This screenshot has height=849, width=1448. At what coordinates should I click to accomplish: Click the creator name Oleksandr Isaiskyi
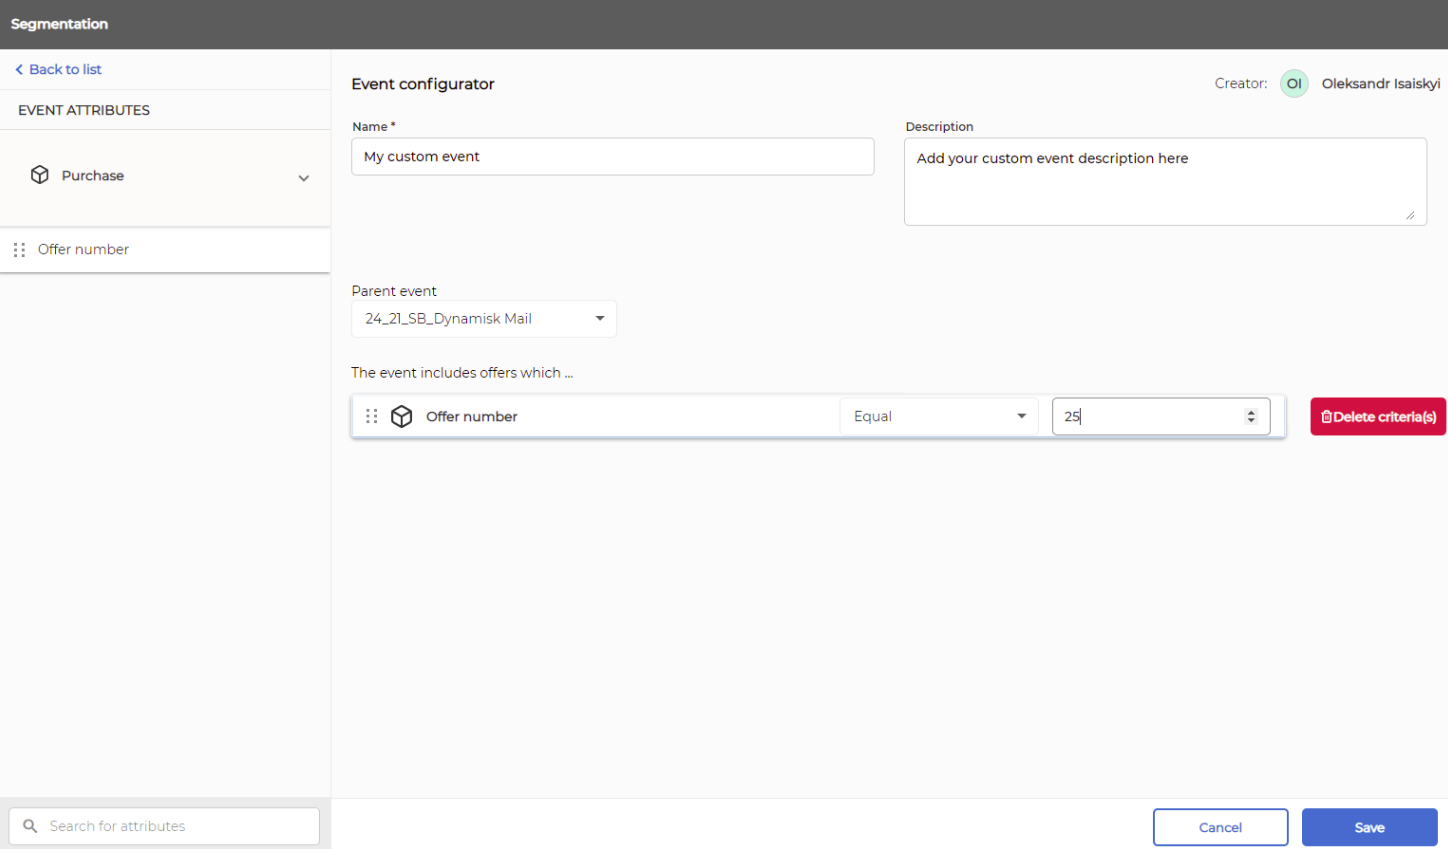(x=1381, y=84)
